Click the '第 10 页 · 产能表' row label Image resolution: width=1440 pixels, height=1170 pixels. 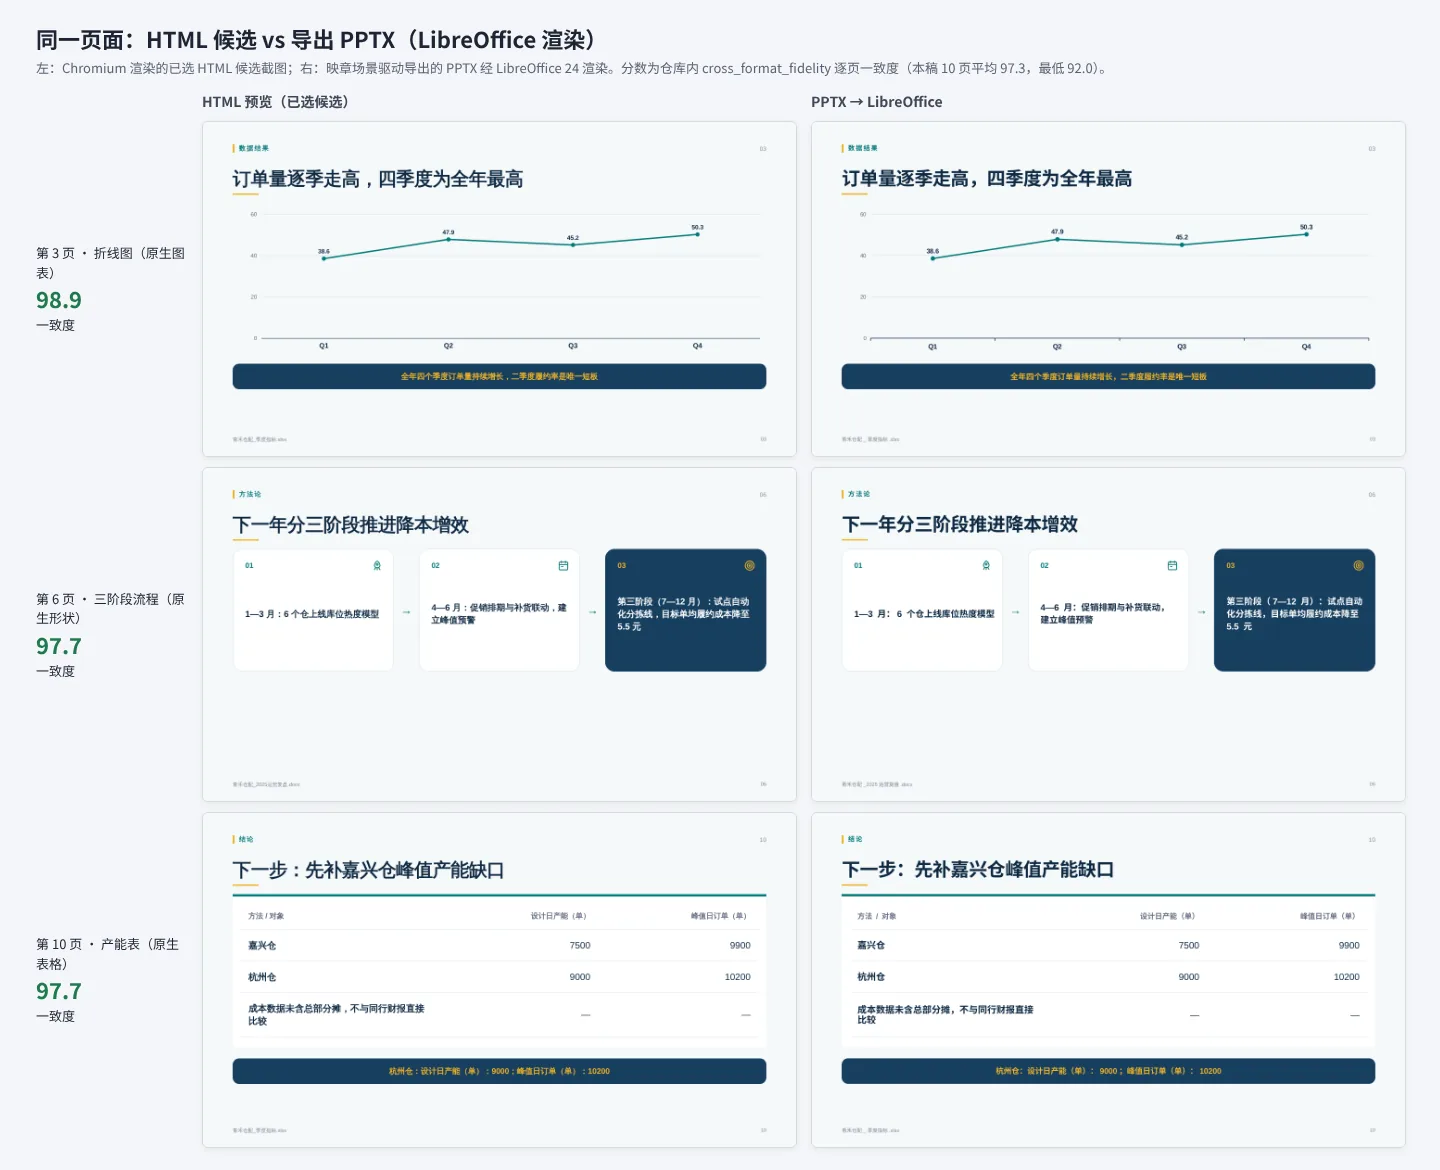coord(108,954)
